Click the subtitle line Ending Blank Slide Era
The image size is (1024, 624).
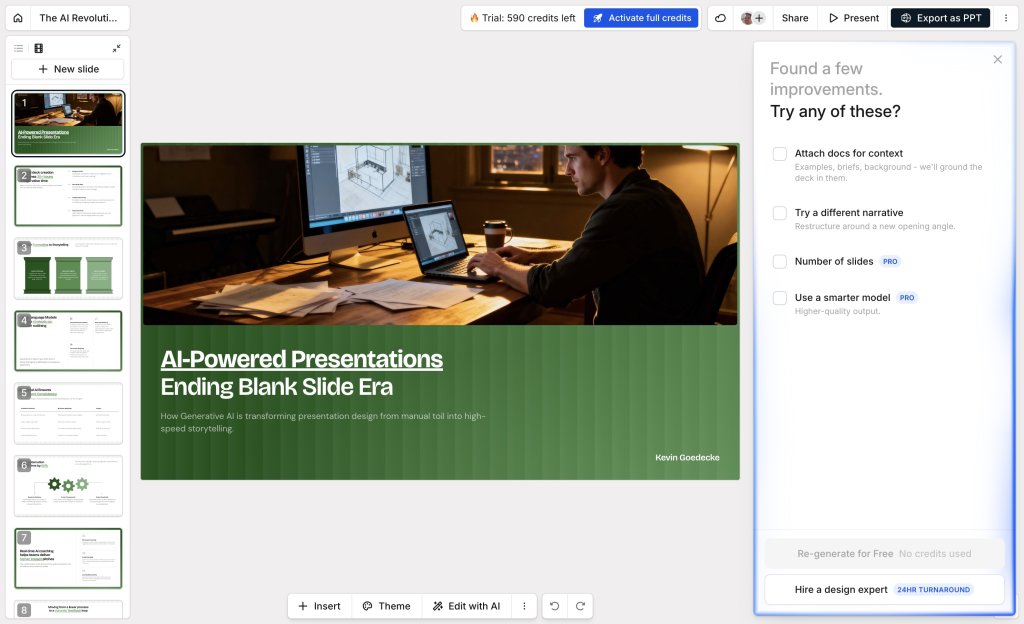click(x=277, y=387)
